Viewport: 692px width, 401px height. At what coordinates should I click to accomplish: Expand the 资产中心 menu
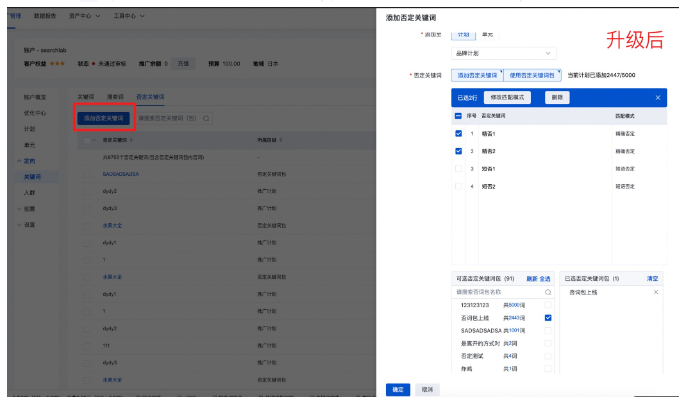click(x=84, y=17)
